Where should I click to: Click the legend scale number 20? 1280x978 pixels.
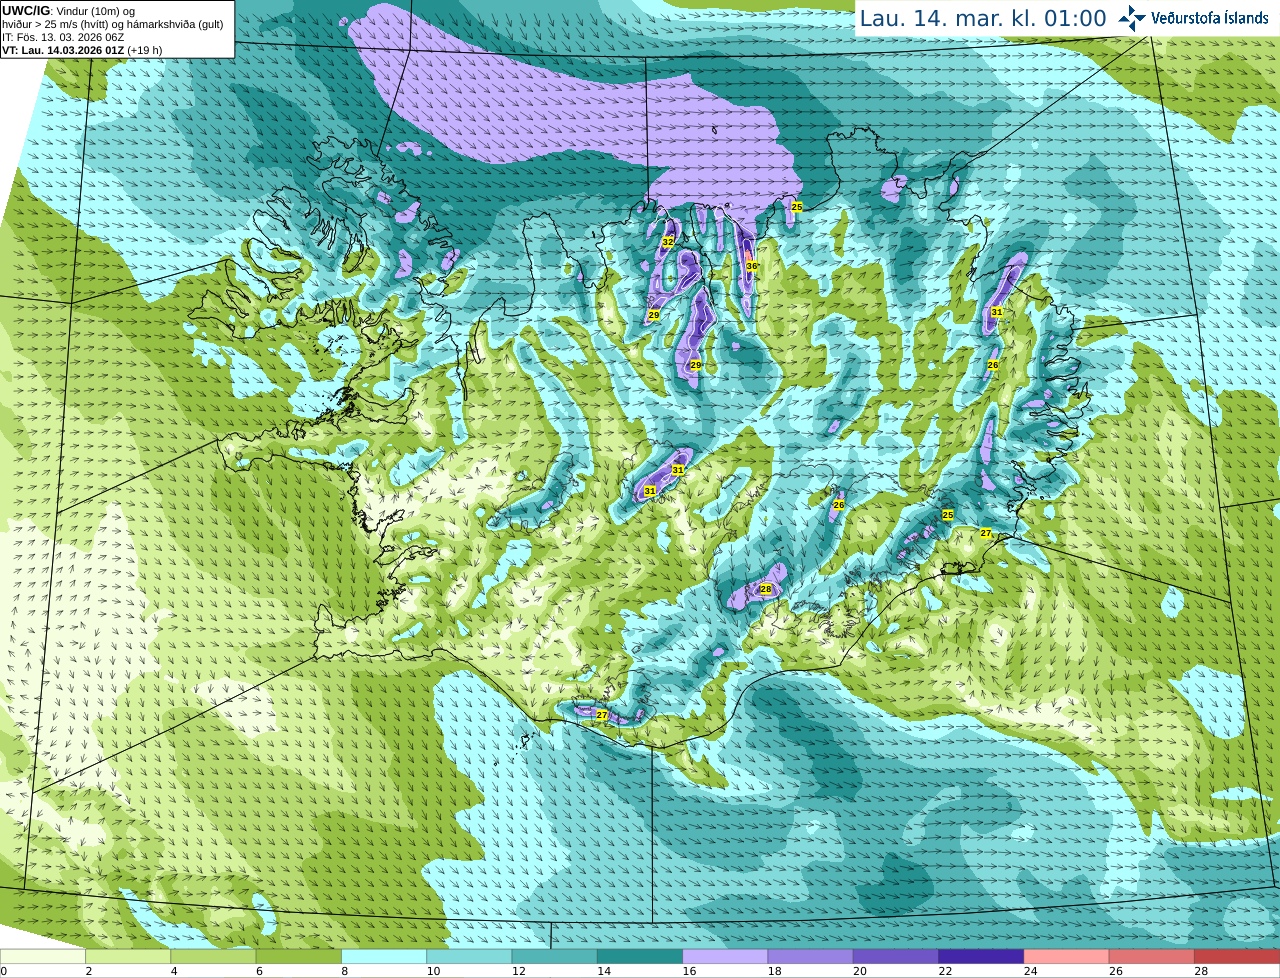pos(860,971)
